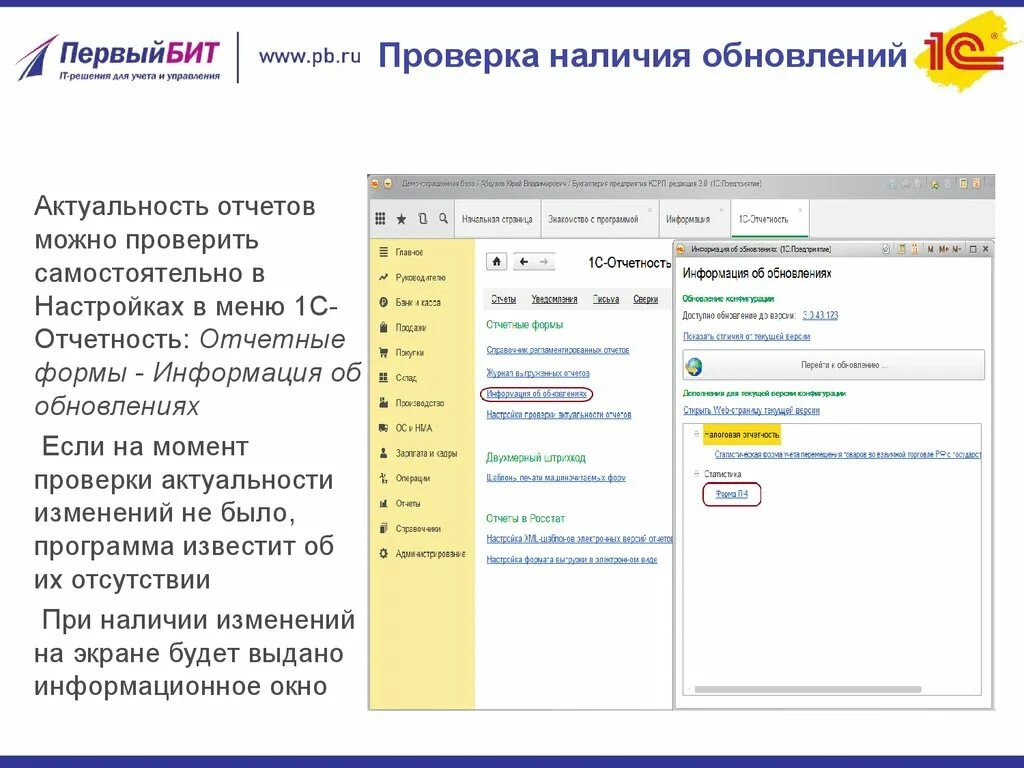This screenshot has width=1024, height=768.
Task: Open the Отчеты section
Action: pos(408,504)
